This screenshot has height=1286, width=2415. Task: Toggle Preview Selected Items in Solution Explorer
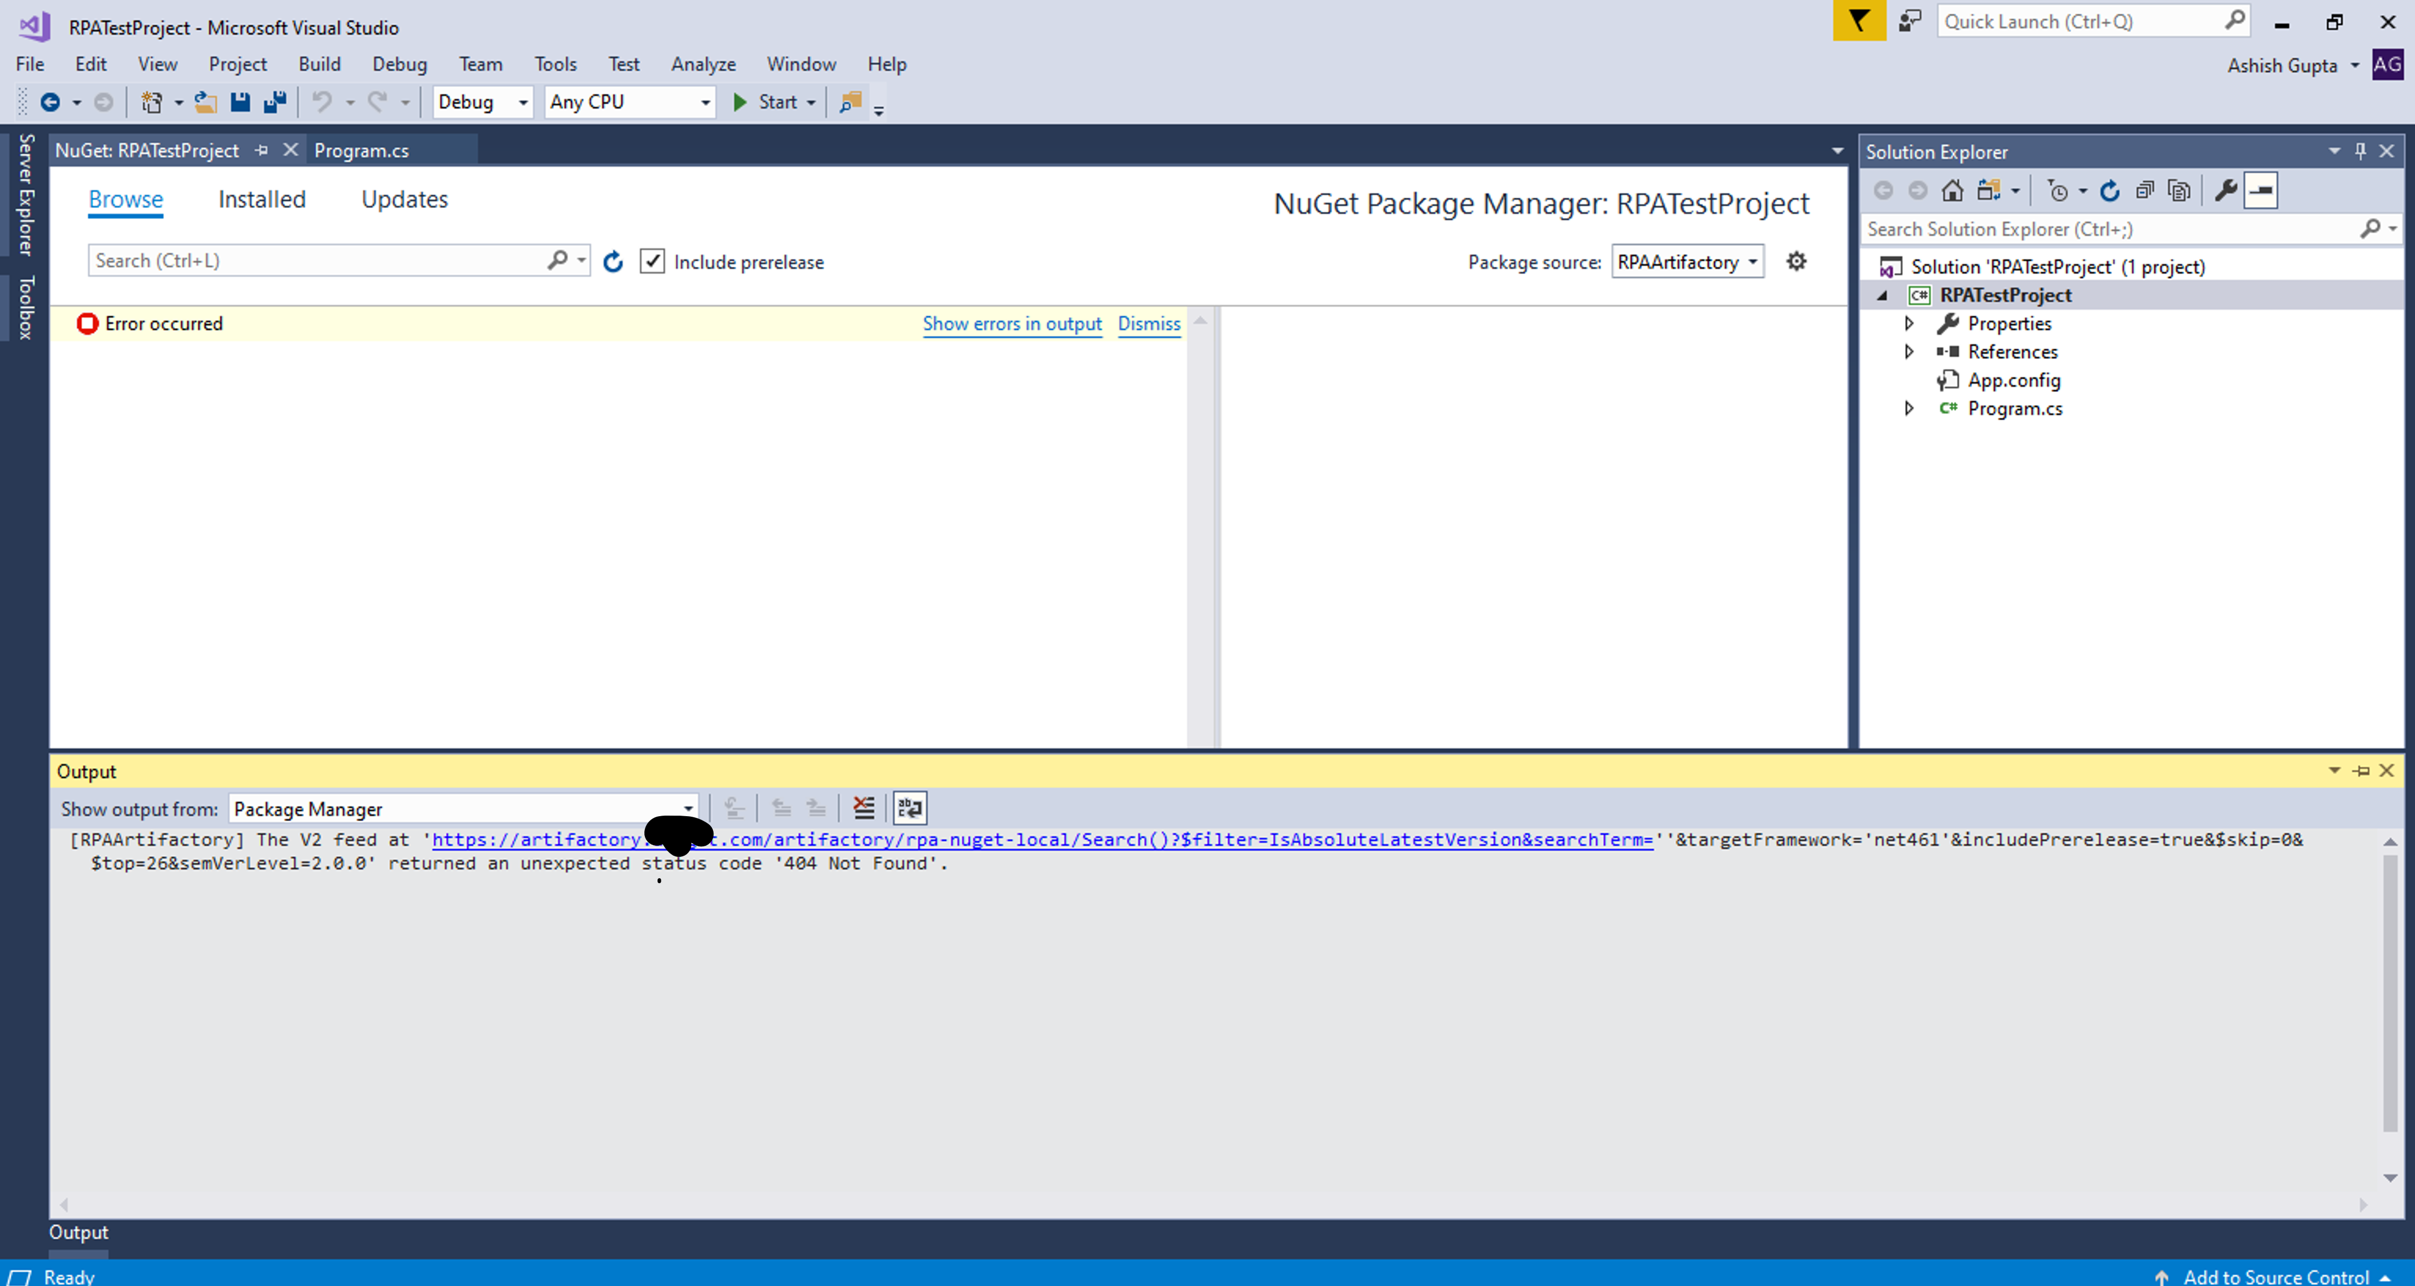[x=2261, y=190]
